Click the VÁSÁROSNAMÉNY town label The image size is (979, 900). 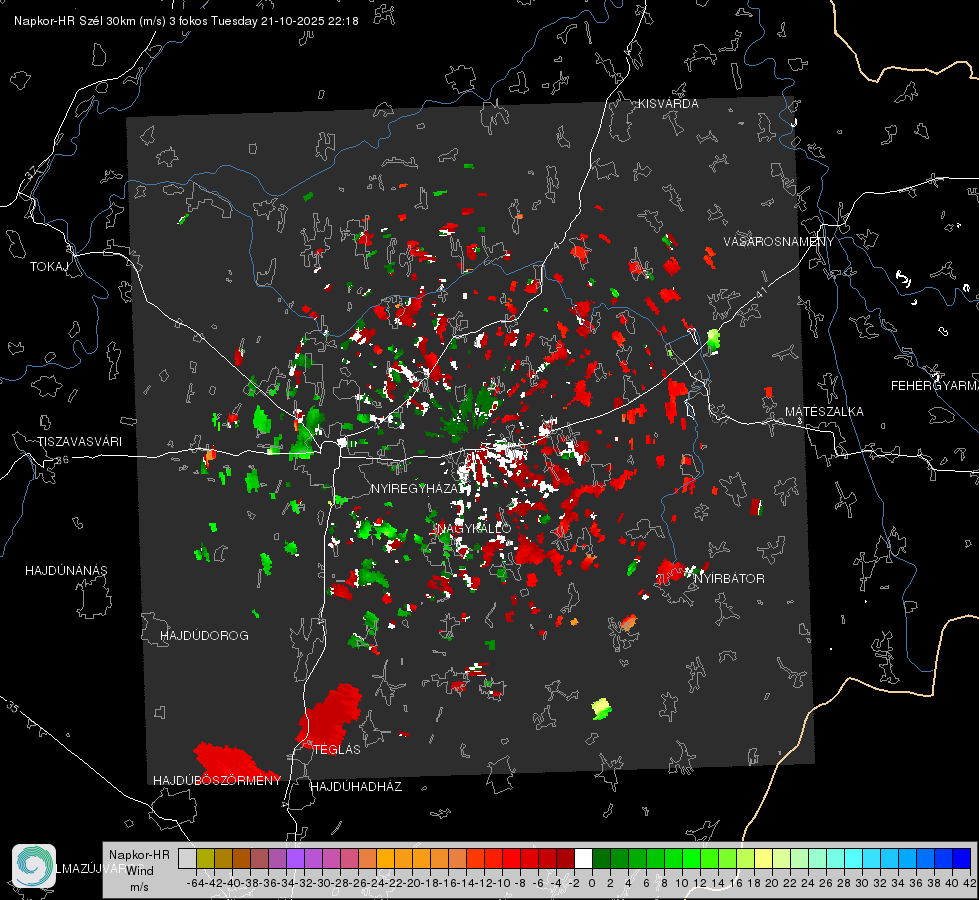pyautogui.click(x=779, y=242)
